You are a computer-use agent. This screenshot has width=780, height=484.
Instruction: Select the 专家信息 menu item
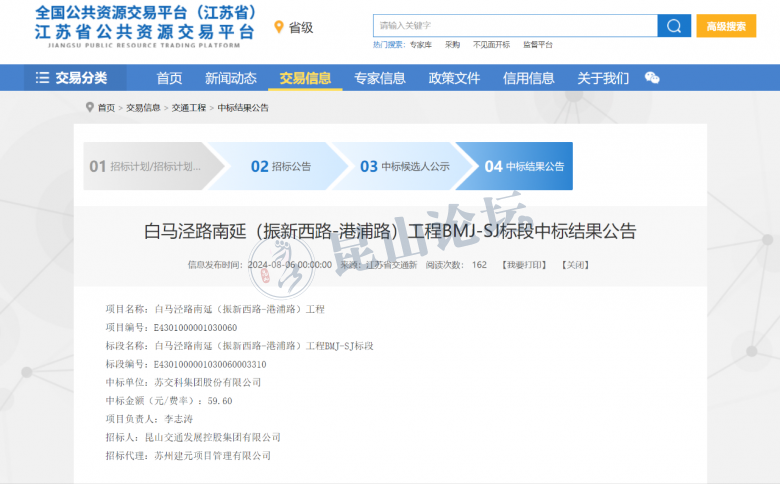pos(380,78)
